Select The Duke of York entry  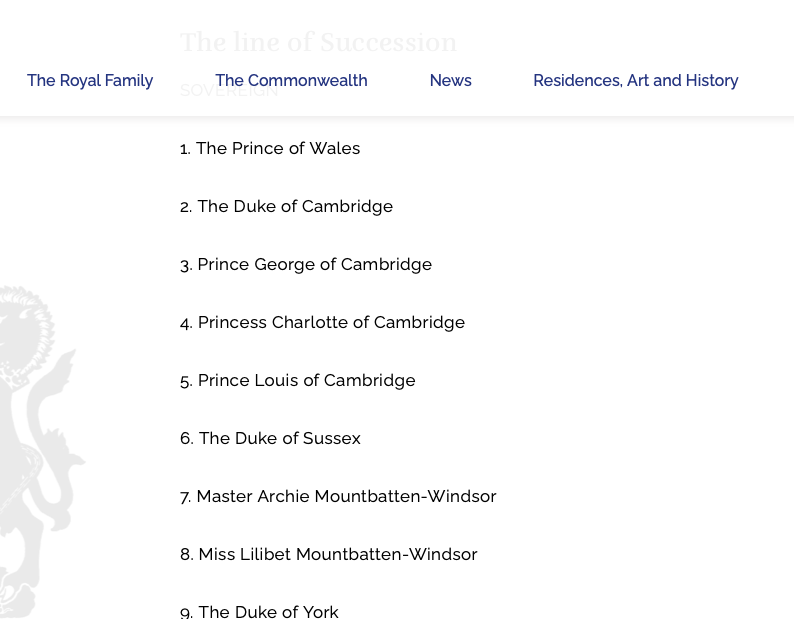point(268,612)
